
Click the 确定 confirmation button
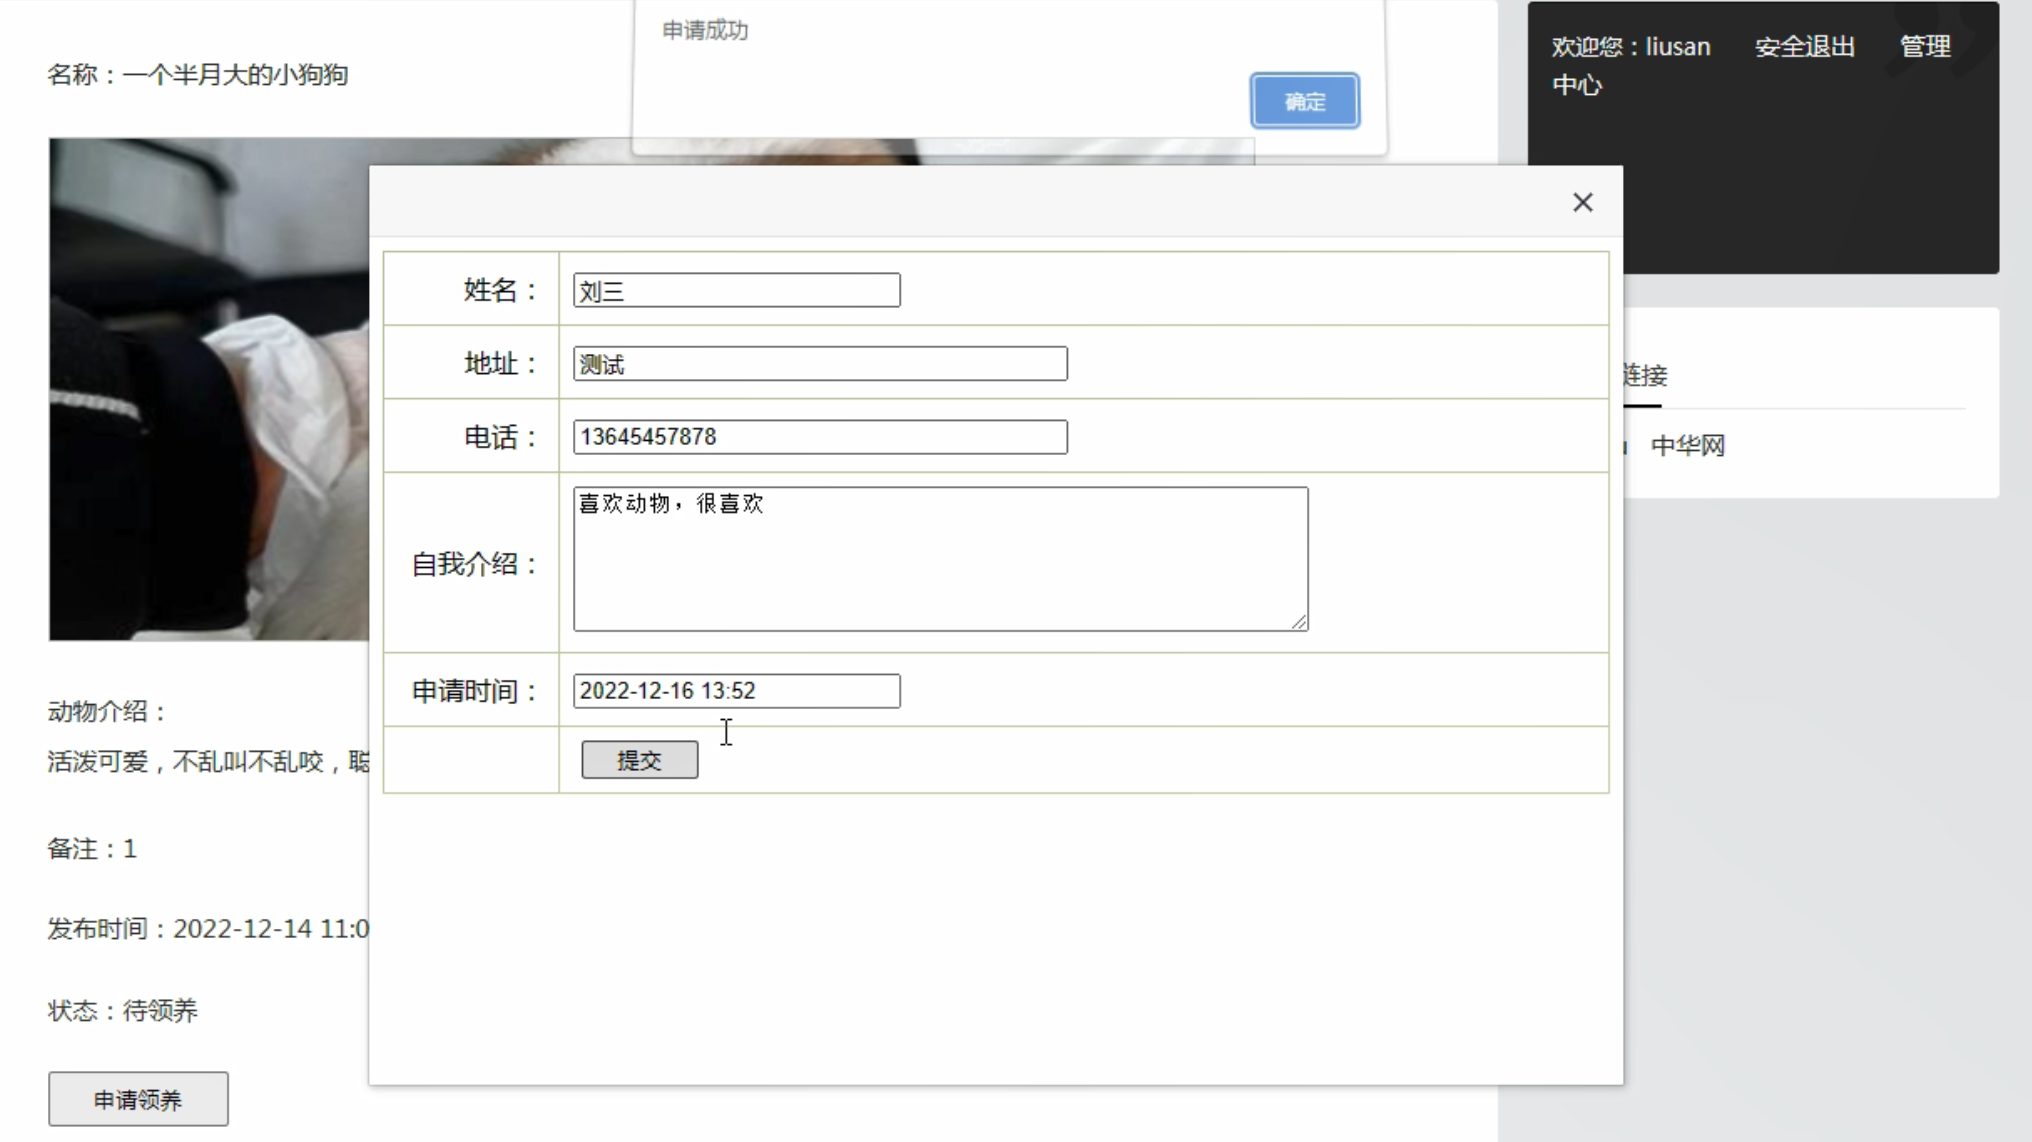click(1305, 101)
